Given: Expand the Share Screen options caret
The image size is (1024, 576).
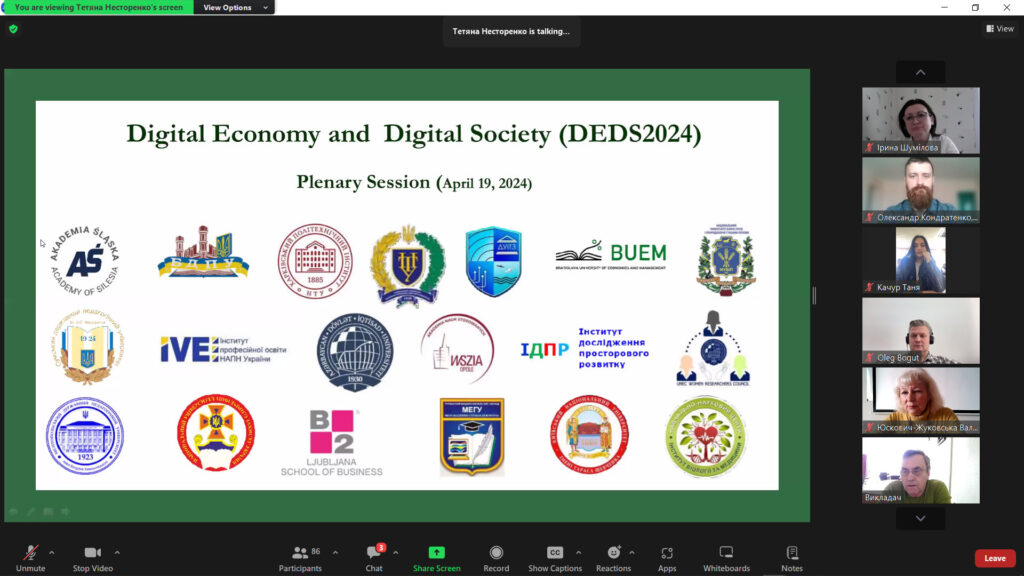Looking at the screenshot, I should (x=460, y=552).
